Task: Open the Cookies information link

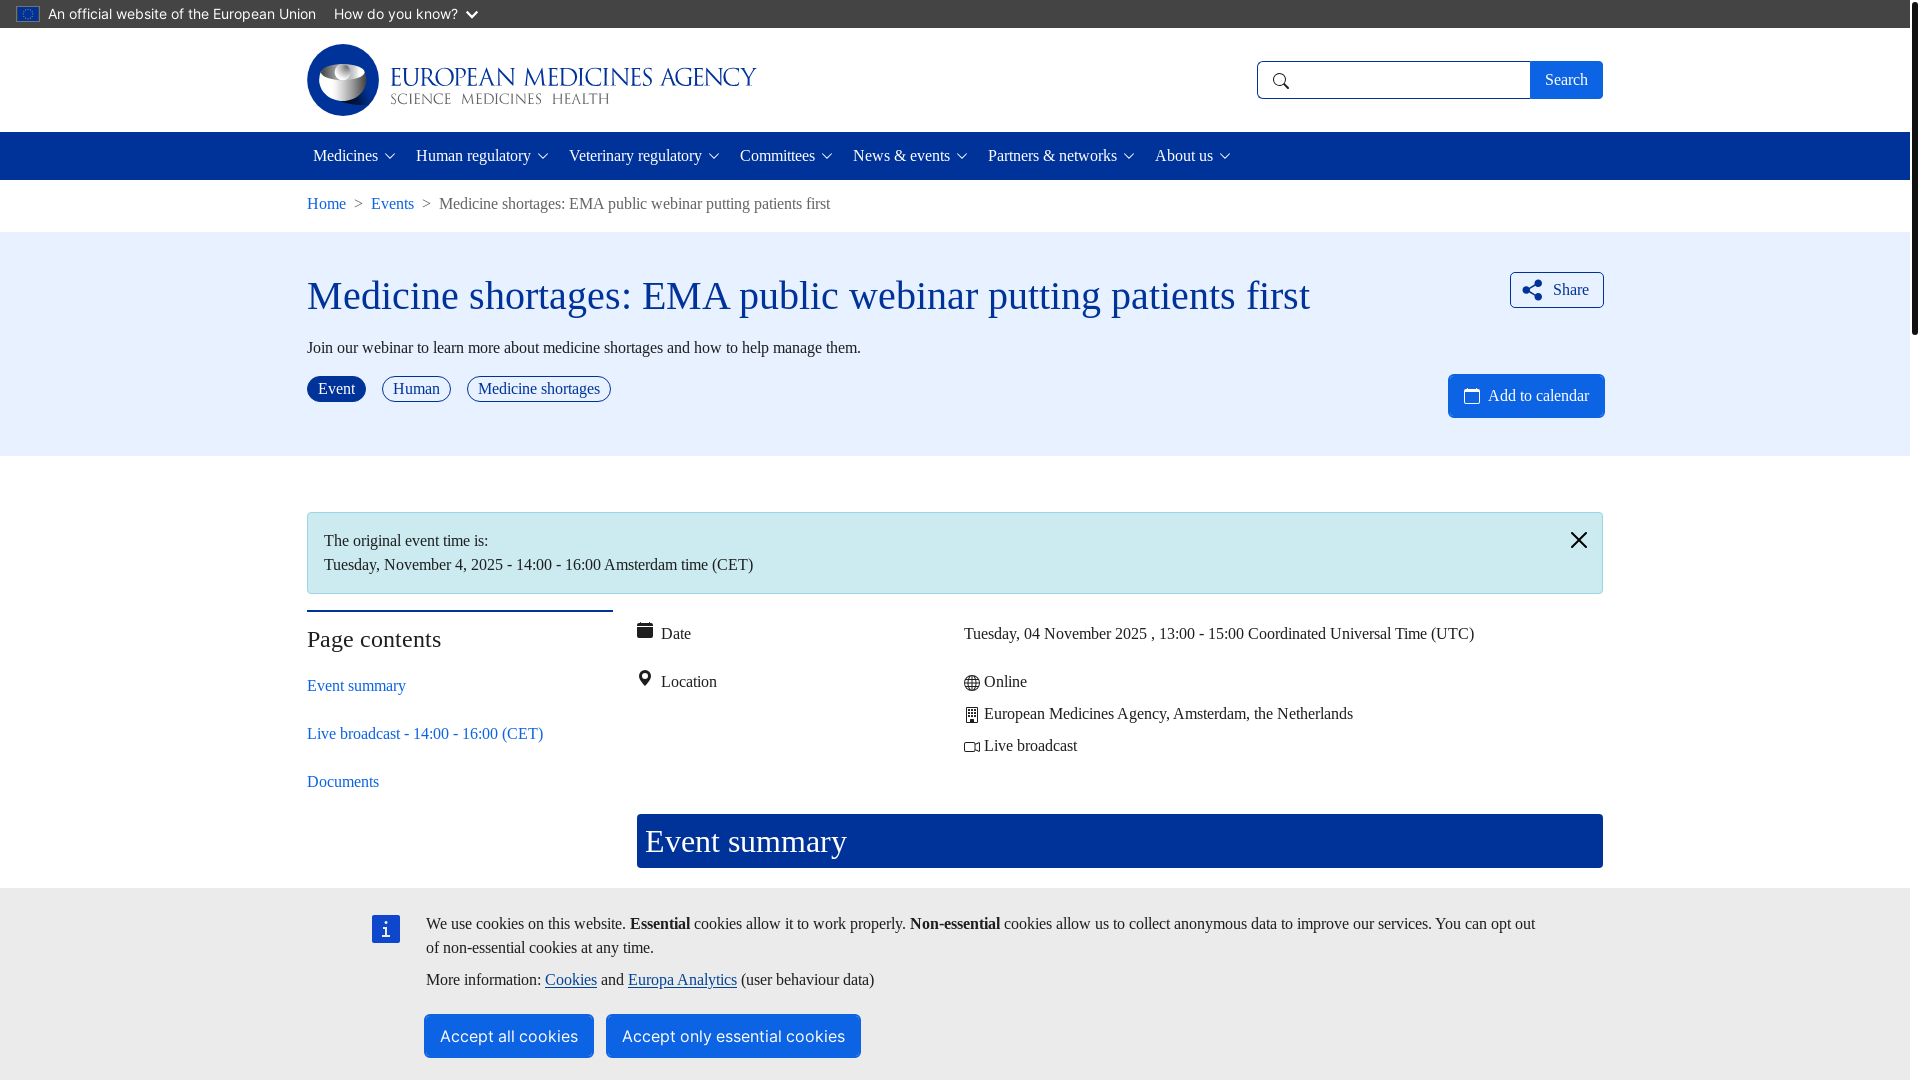Action: (571, 980)
